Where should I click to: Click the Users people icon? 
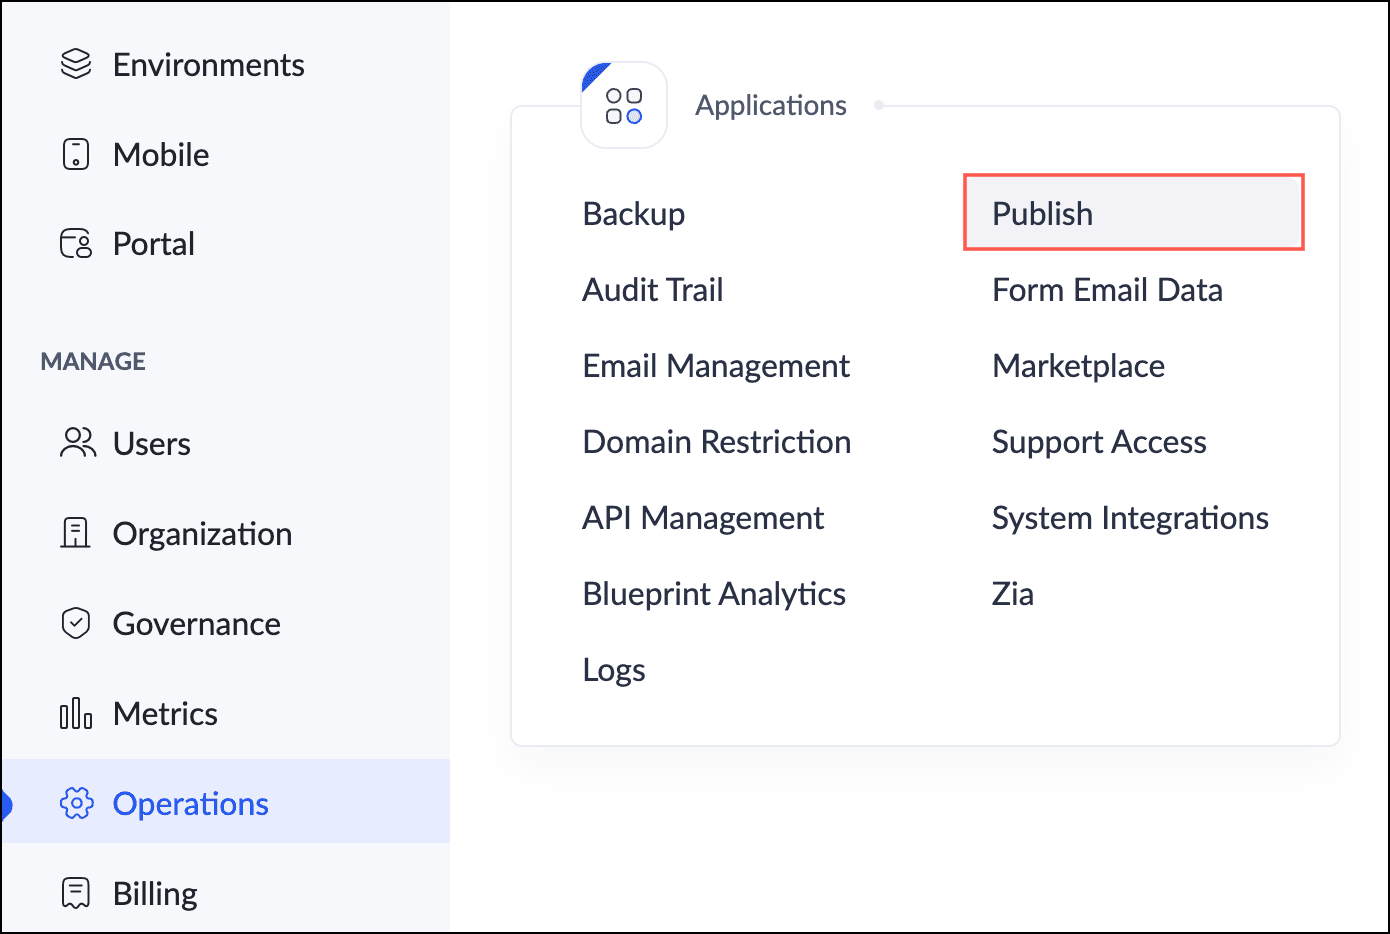[x=77, y=443]
